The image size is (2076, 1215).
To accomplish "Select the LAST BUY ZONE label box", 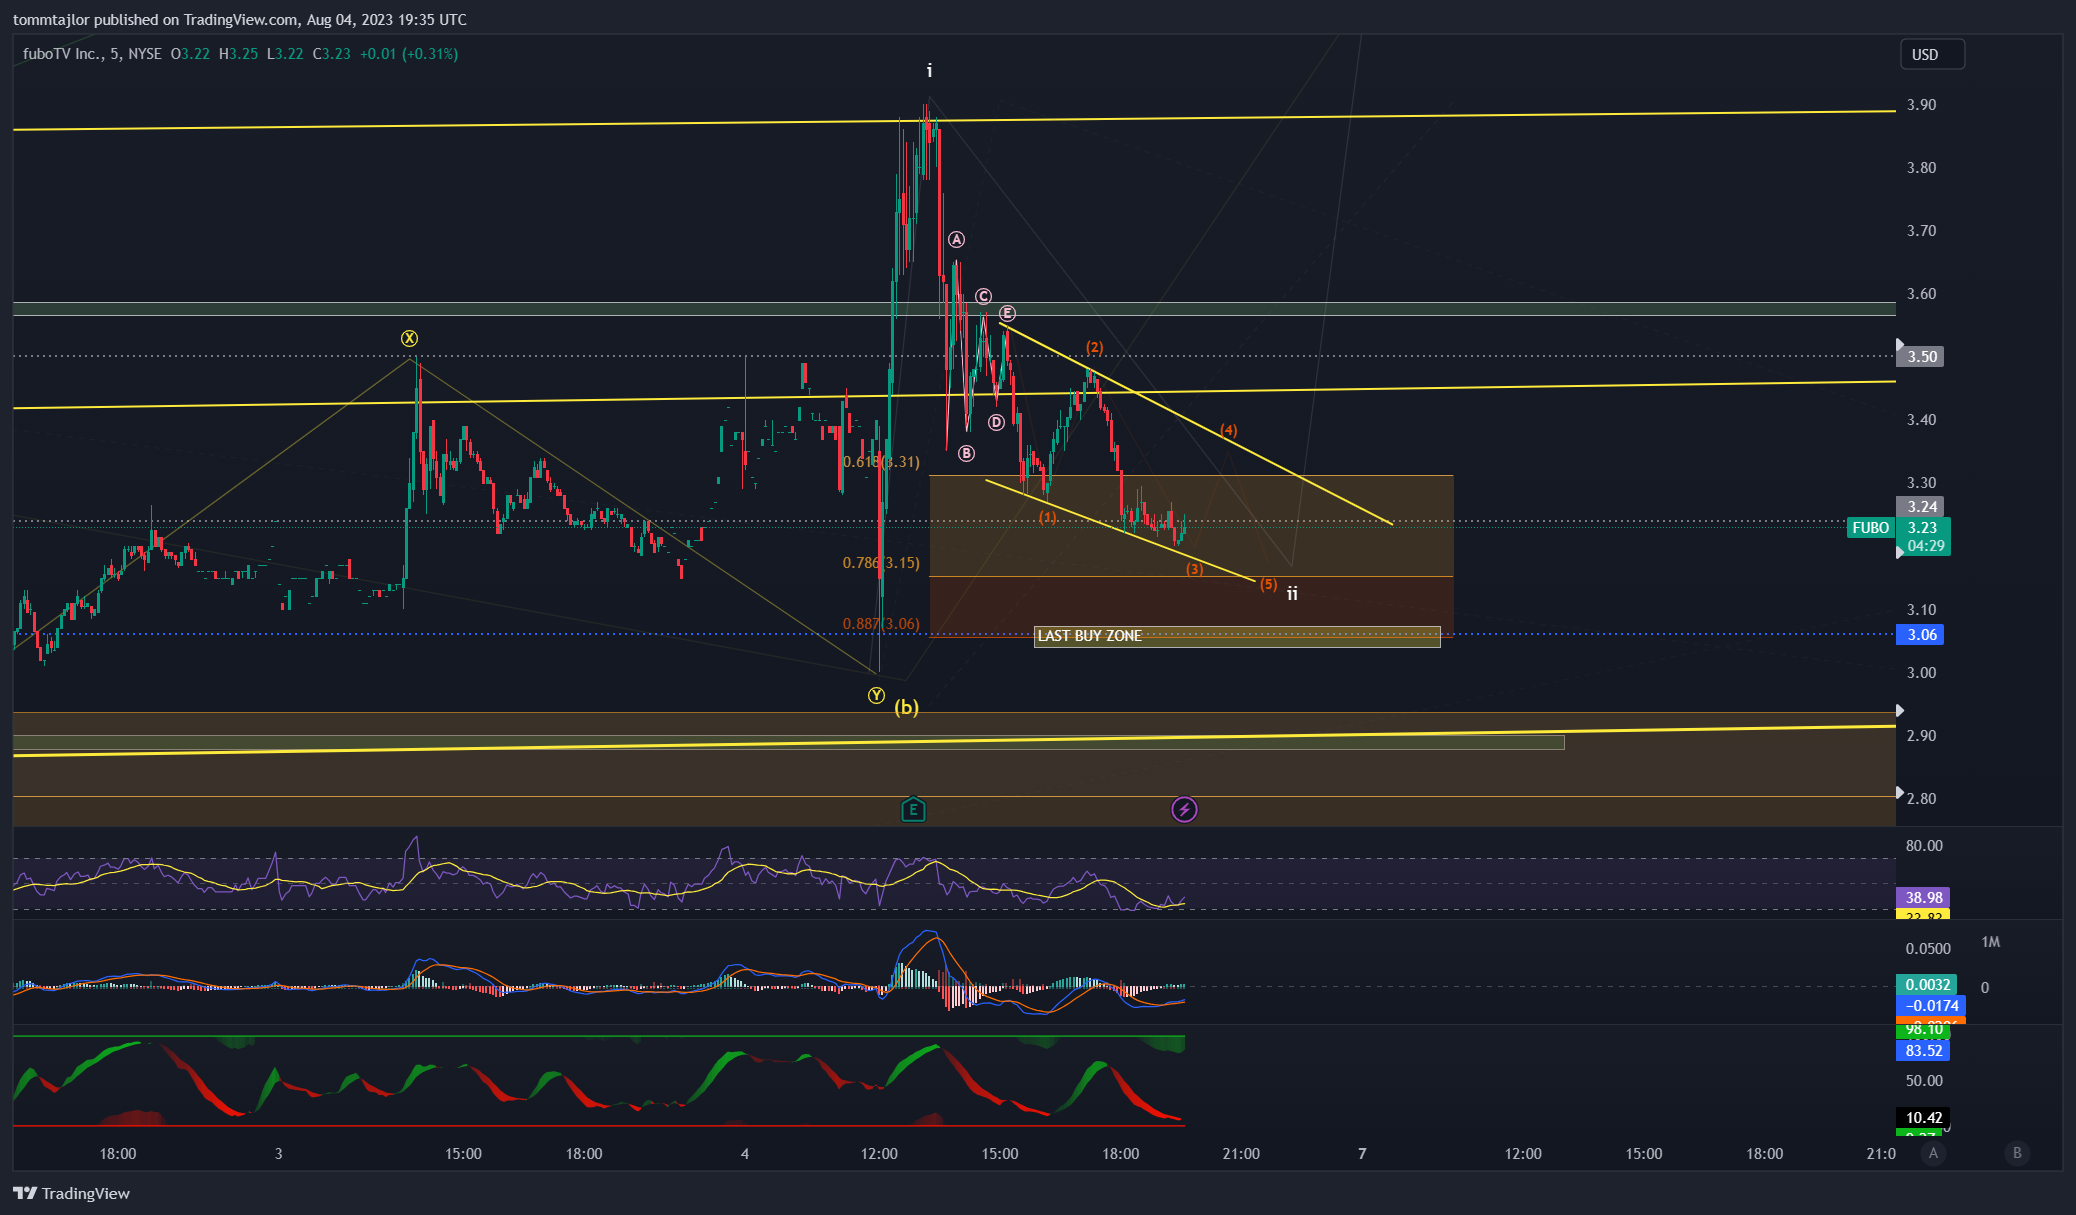I will coord(1237,636).
